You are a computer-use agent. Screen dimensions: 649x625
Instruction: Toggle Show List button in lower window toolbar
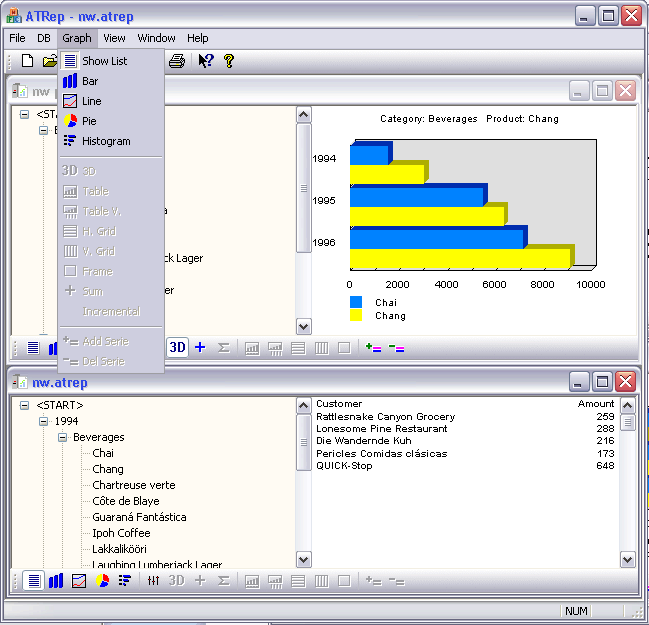tap(33, 581)
